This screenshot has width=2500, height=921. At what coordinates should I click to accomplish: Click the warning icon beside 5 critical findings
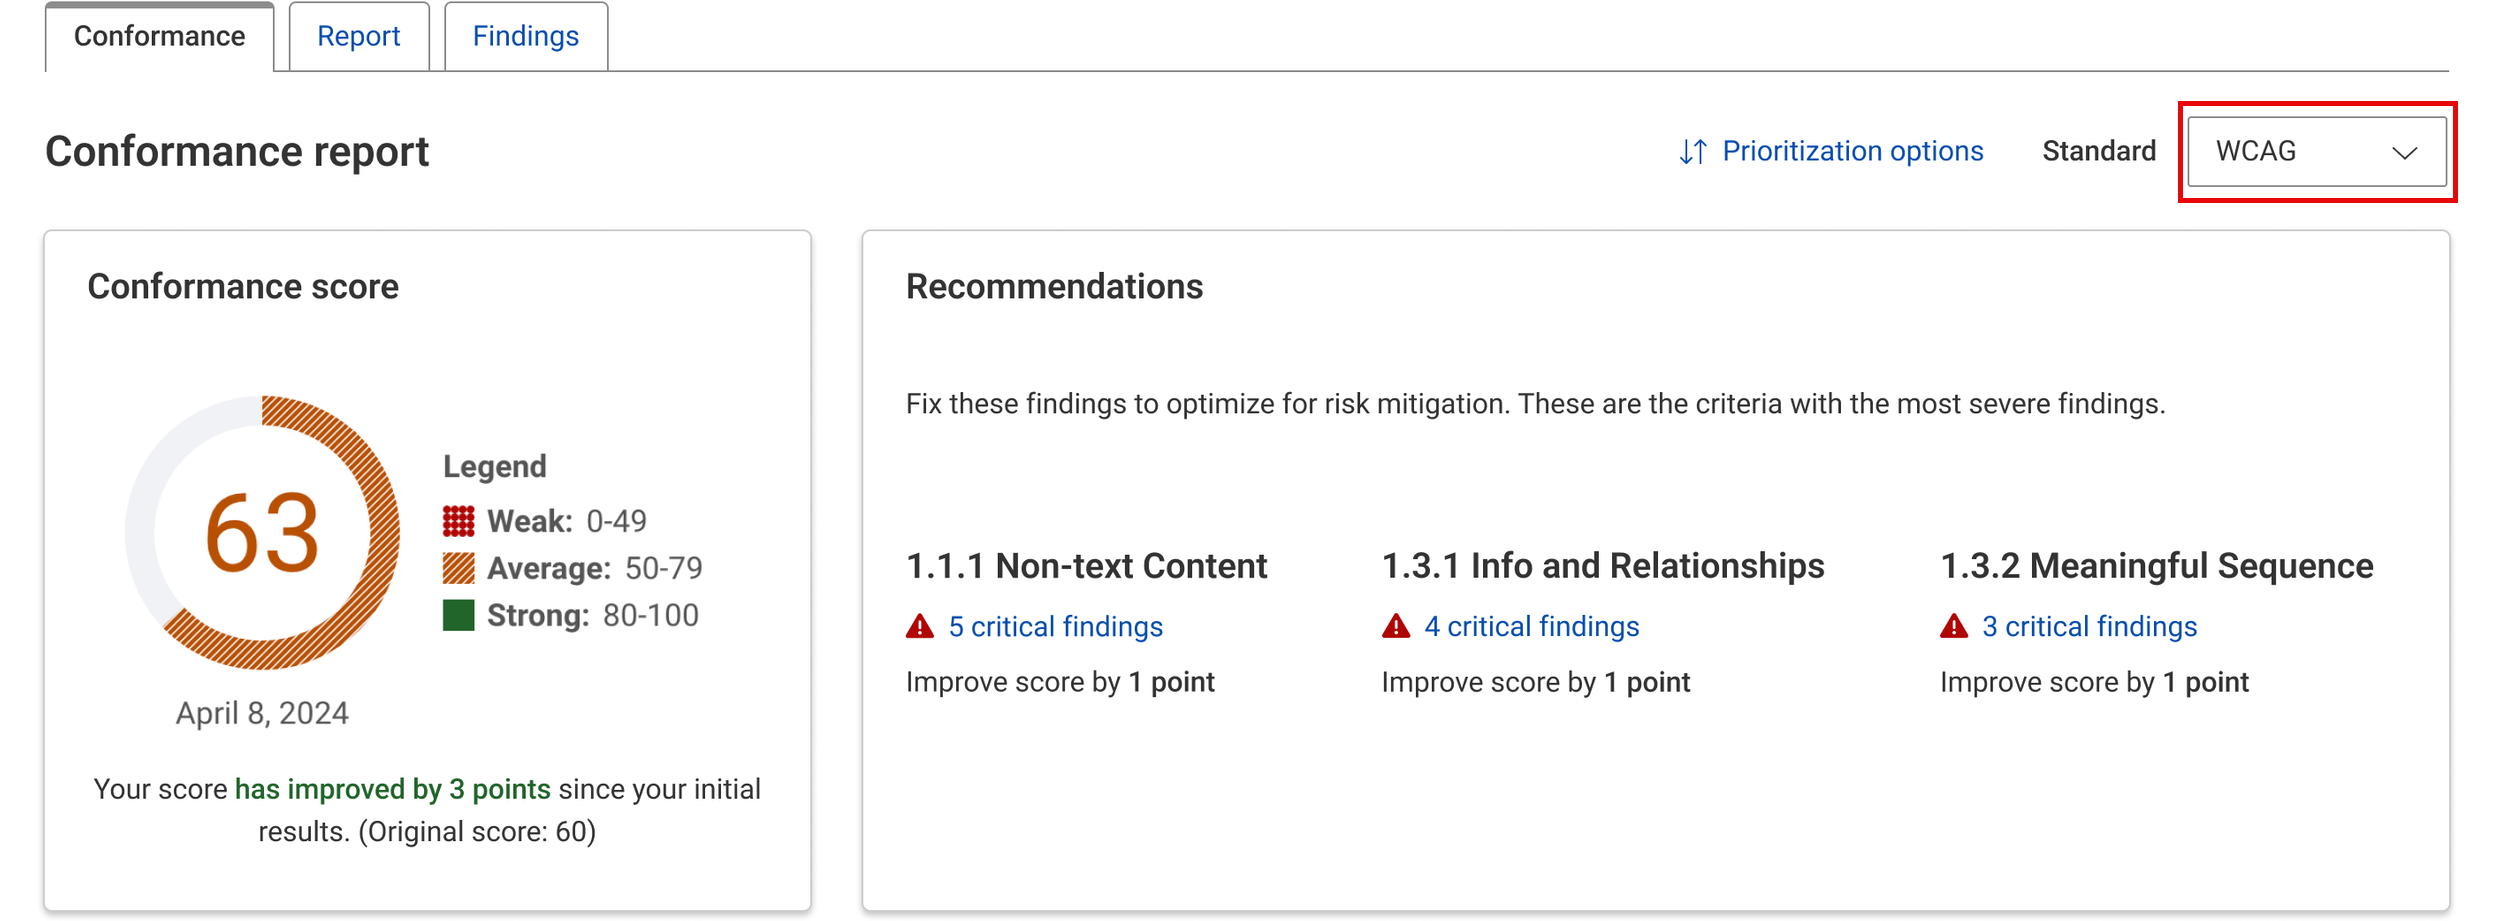pyautogui.click(x=920, y=627)
